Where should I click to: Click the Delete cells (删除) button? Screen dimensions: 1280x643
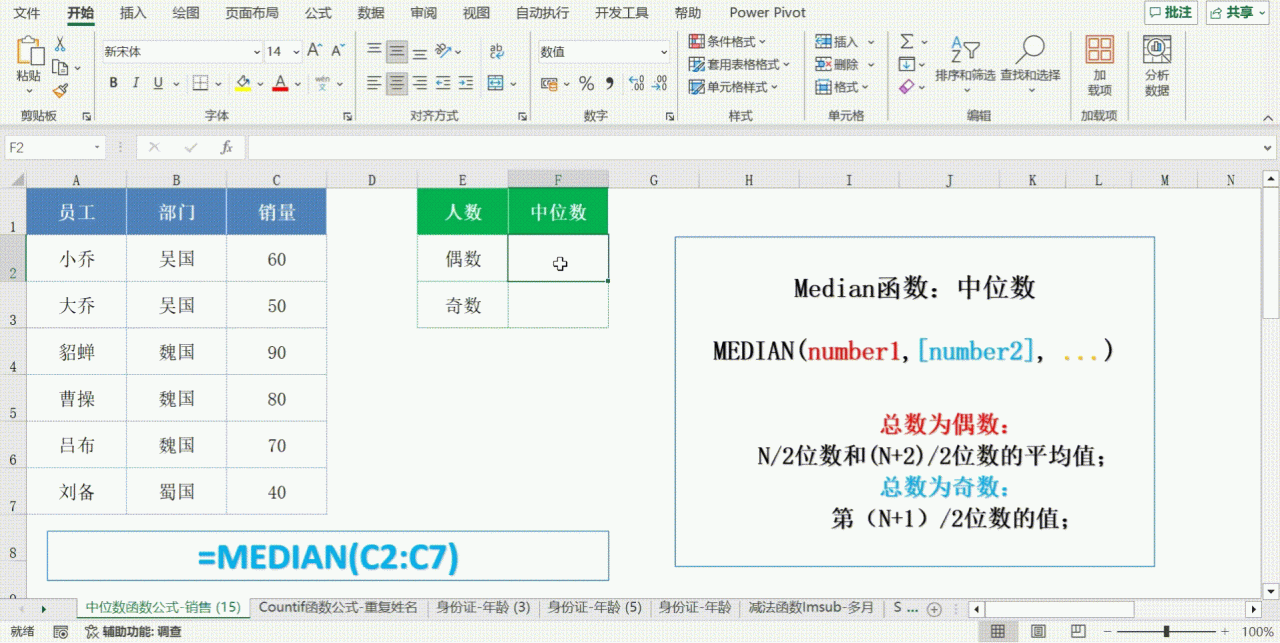coord(844,64)
